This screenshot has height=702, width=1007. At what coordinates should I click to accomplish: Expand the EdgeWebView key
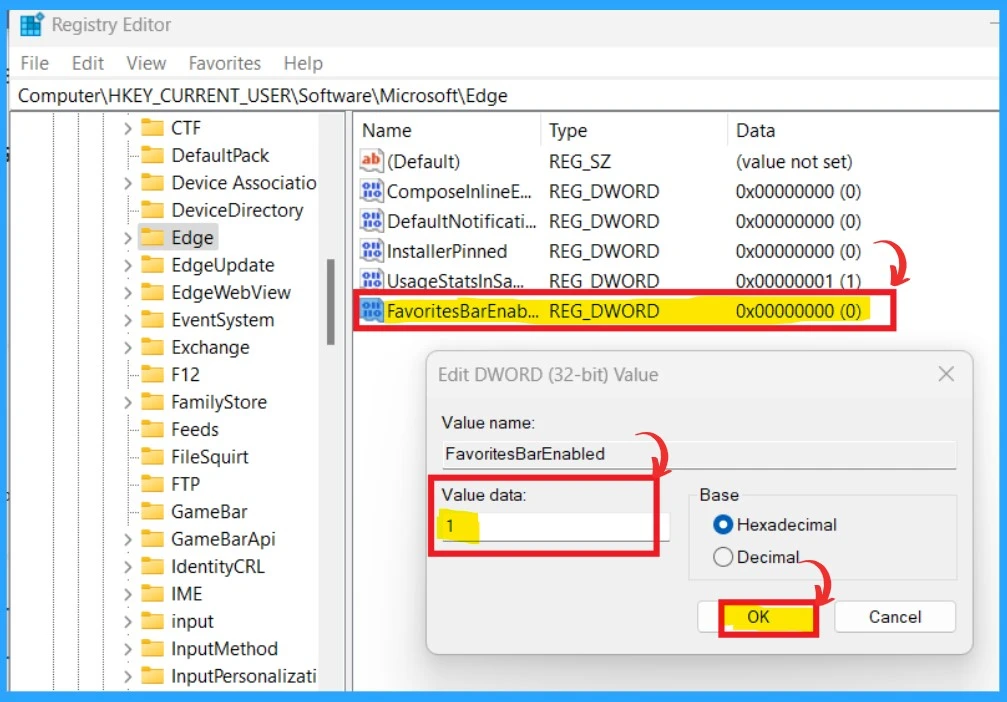128,294
